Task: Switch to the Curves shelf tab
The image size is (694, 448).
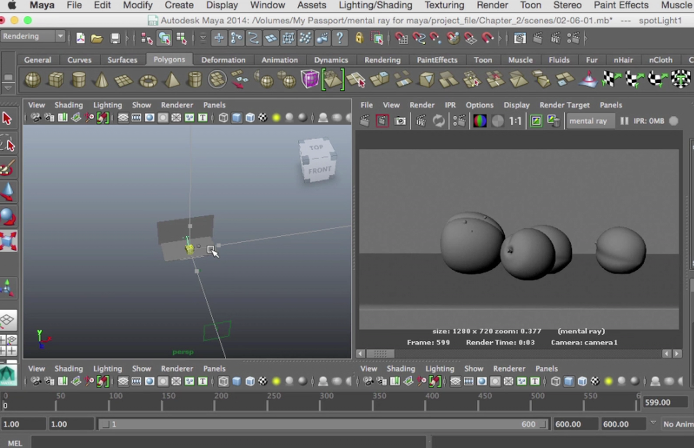Action: [x=79, y=60]
